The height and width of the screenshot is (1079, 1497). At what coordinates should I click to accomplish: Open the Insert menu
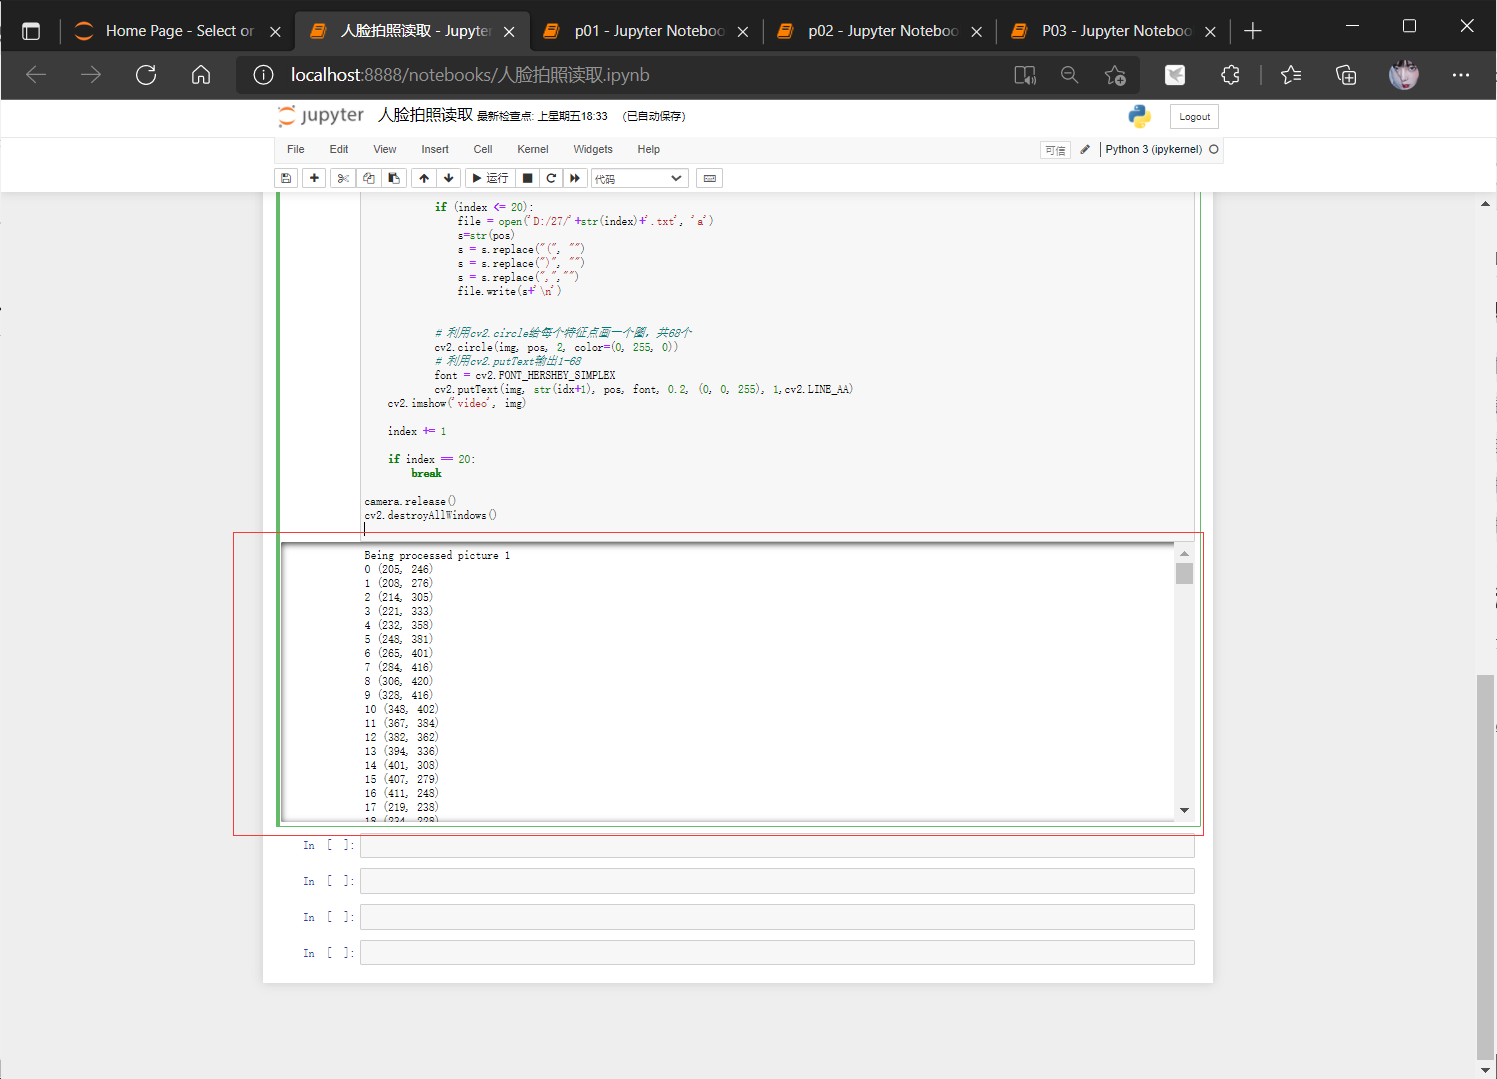(435, 149)
